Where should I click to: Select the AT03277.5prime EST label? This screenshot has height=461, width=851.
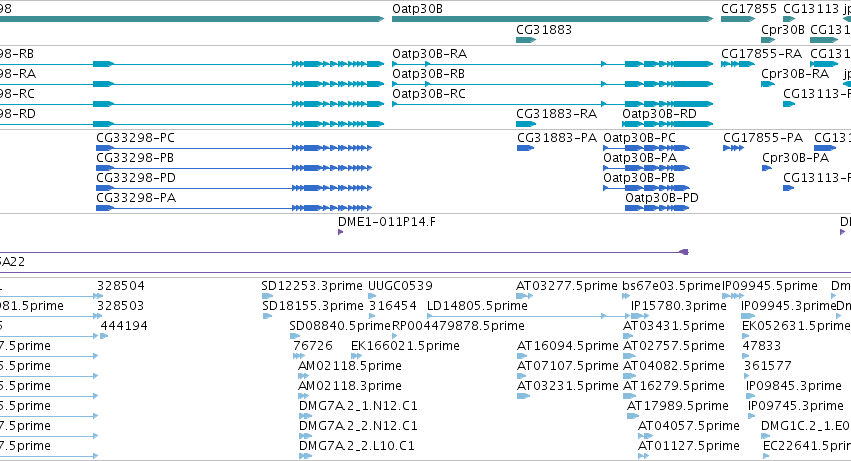[567, 286]
